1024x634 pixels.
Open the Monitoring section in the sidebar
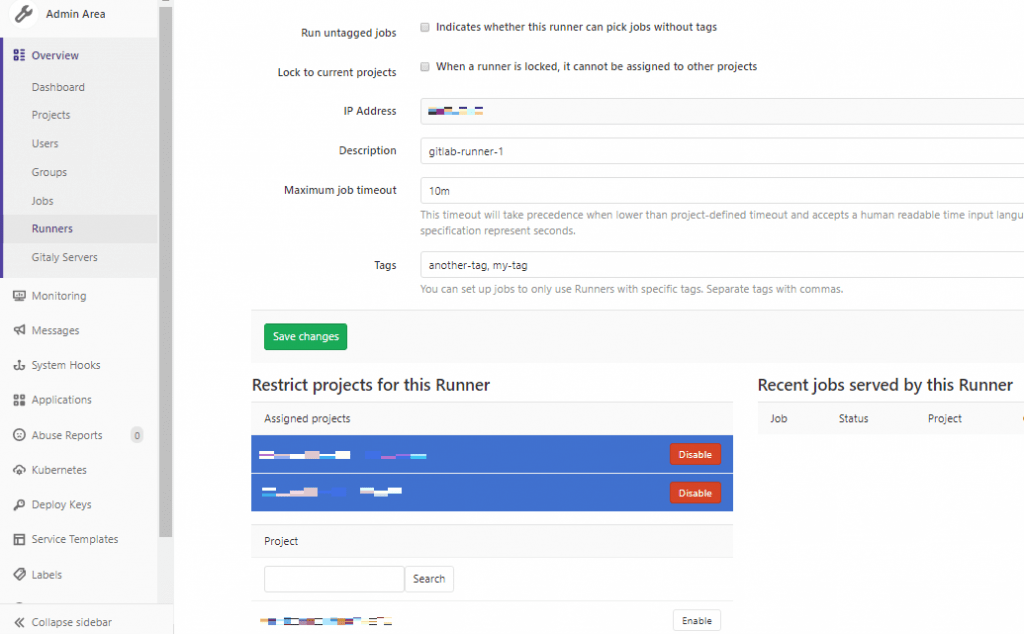click(61, 295)
